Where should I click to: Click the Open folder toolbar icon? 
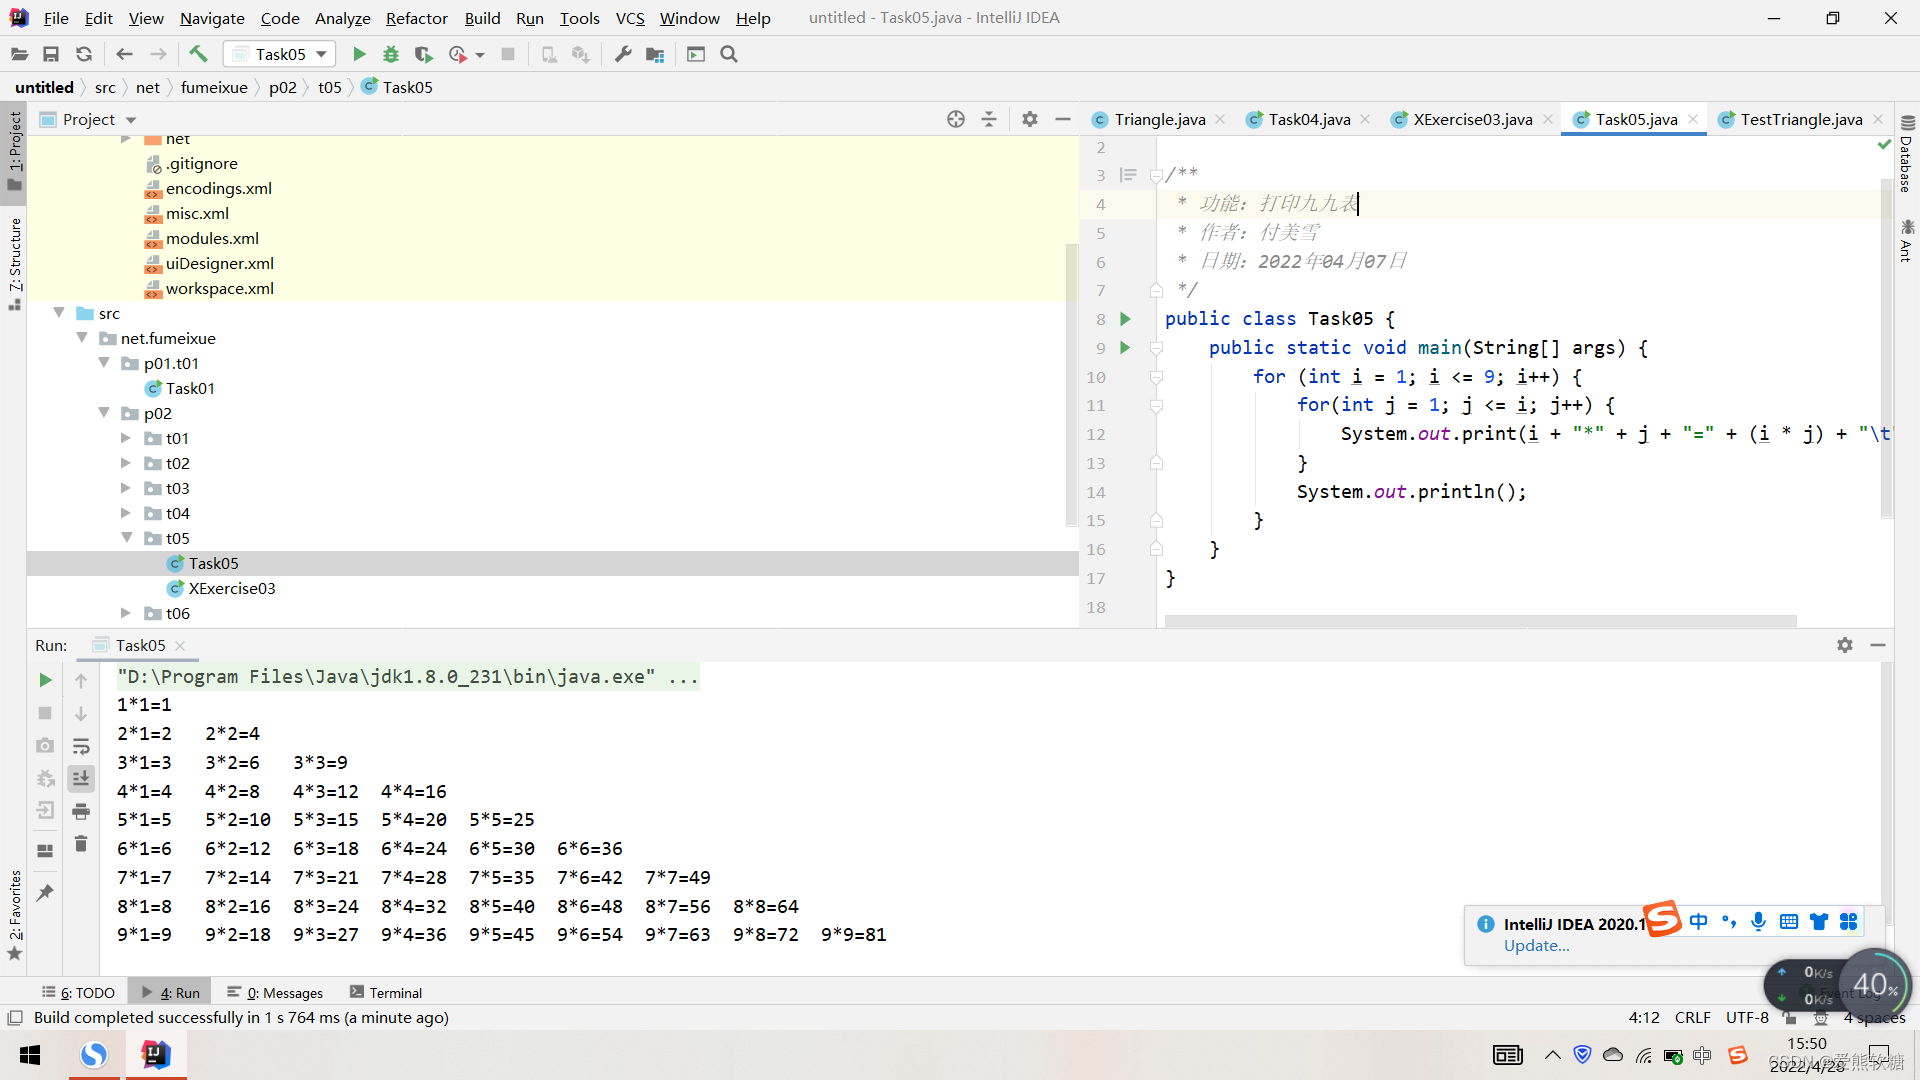tap(19, 54)
